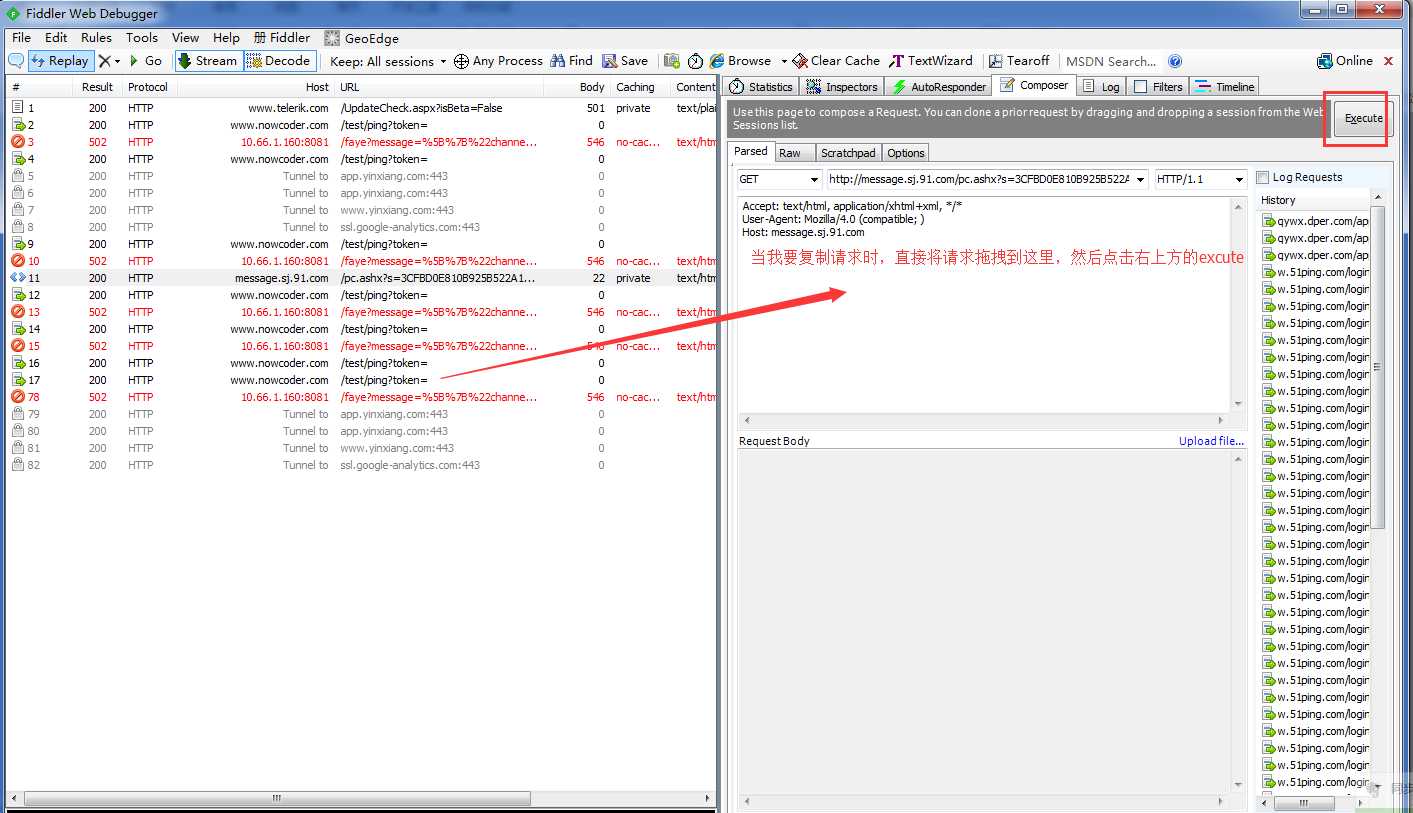Toggle Stream mode

(208, 61)
